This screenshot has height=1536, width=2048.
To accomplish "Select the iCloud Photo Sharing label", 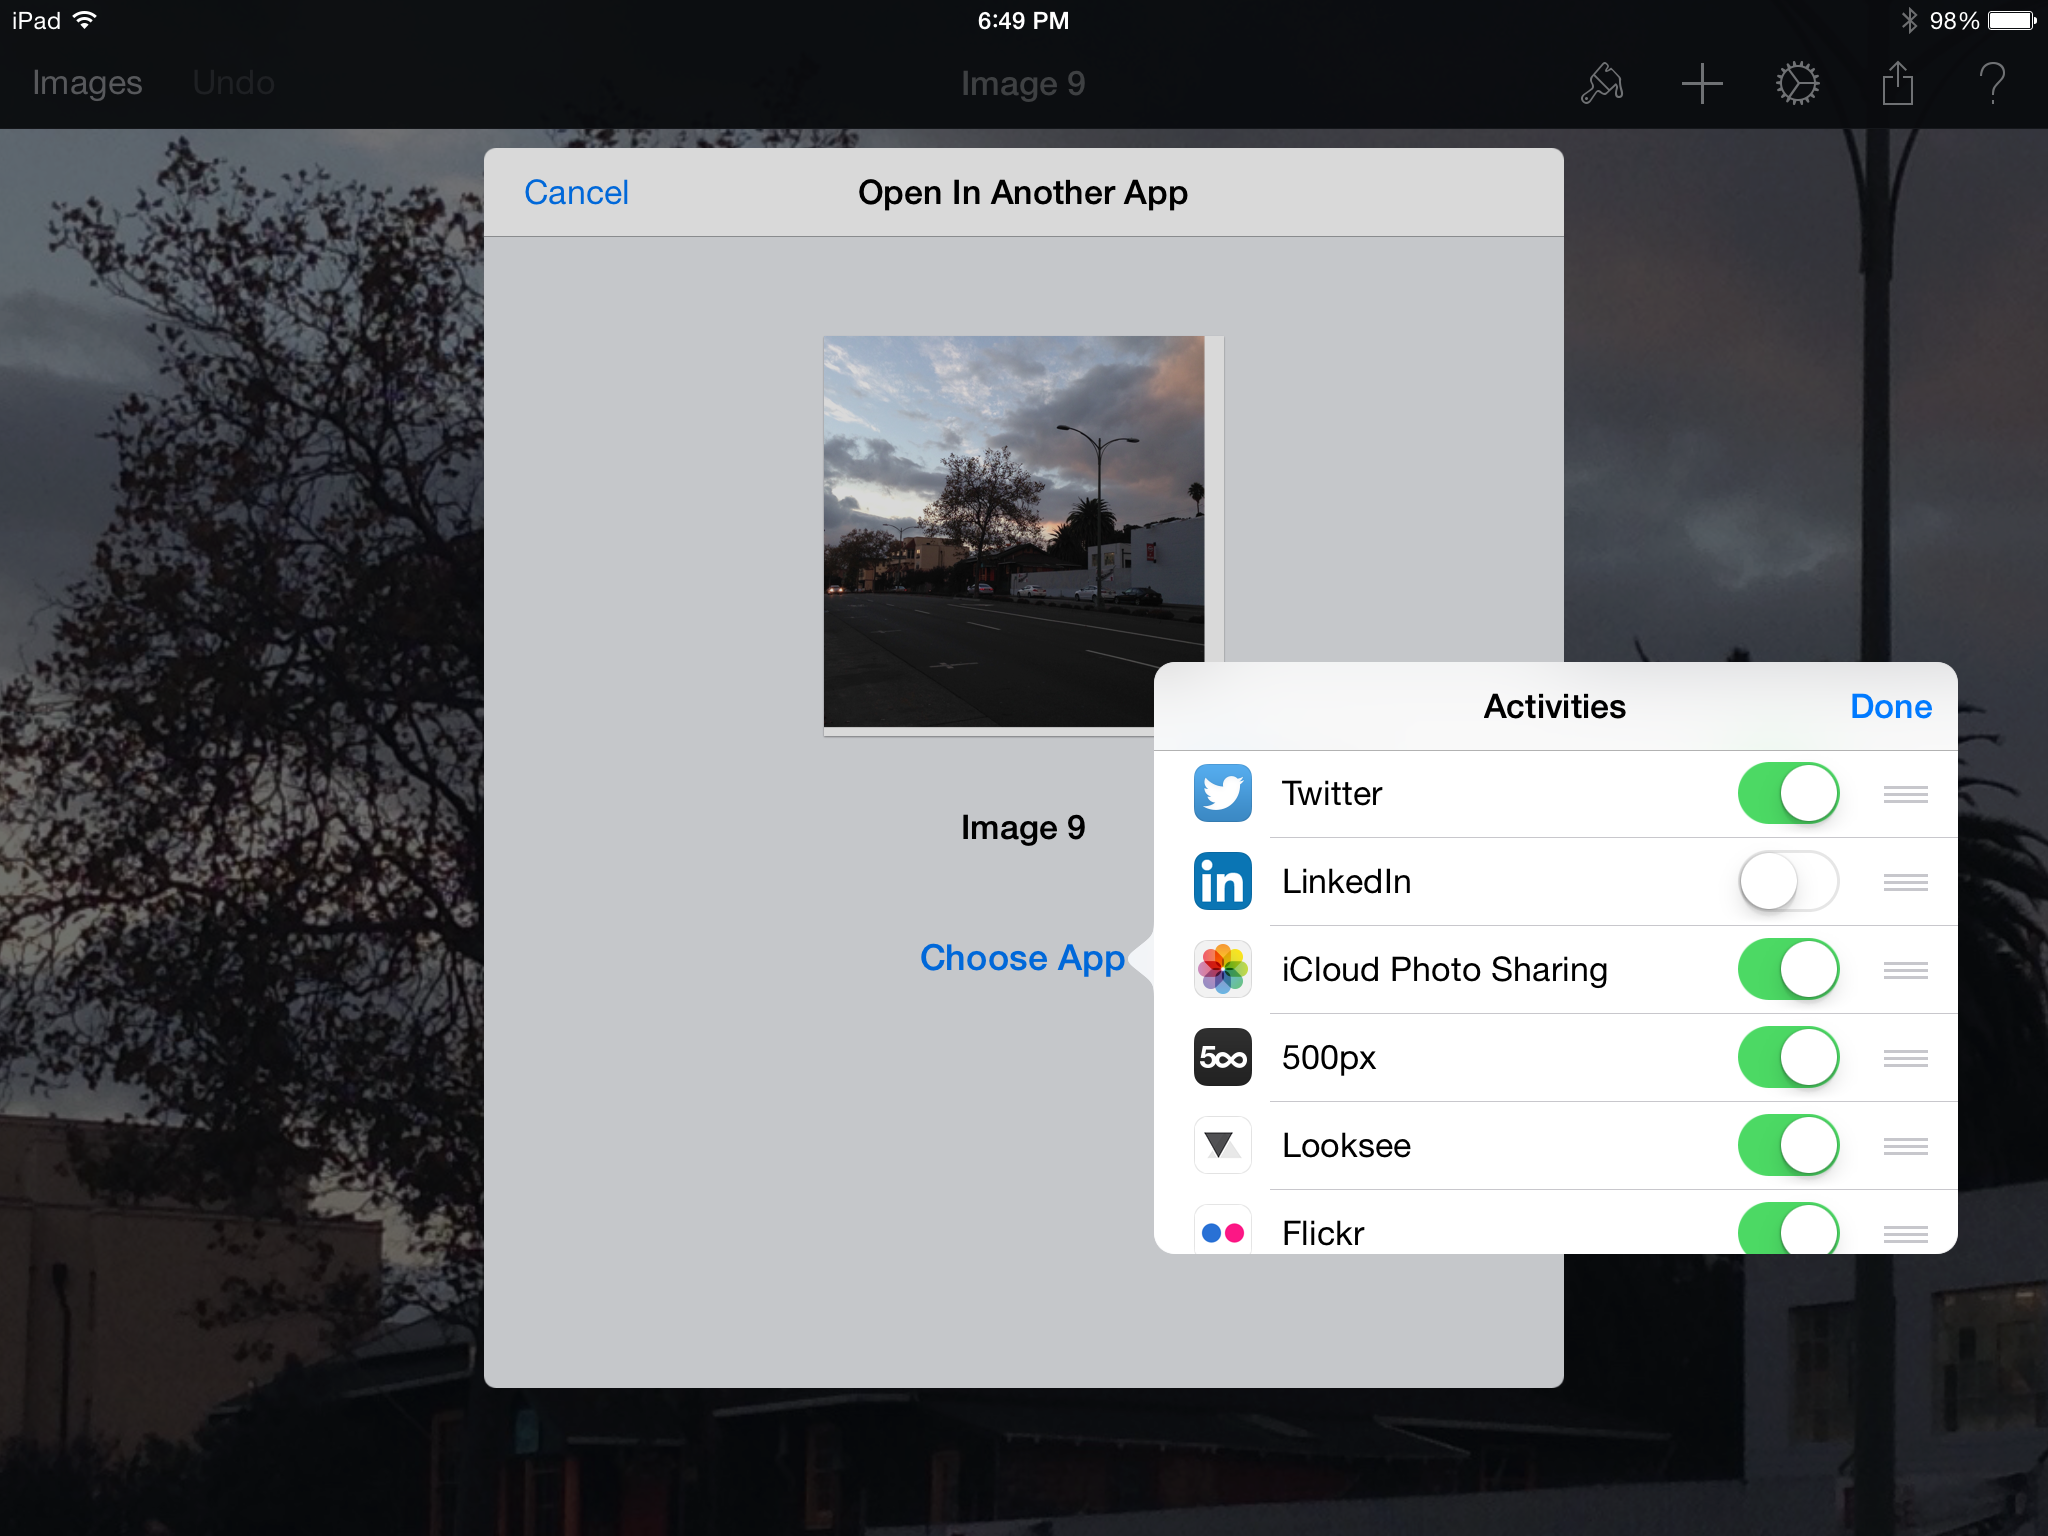I will [x=1445, y=969].
